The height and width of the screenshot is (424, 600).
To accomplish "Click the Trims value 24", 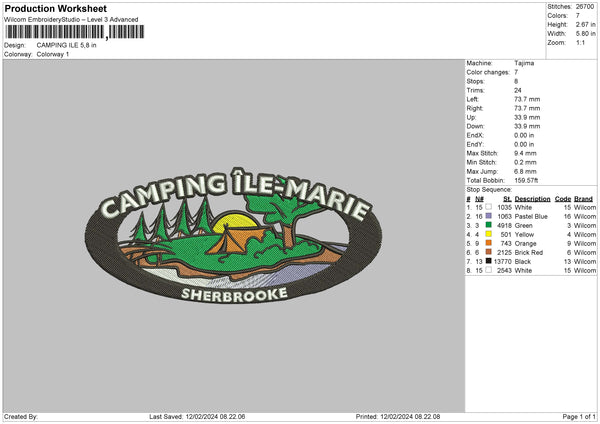I will point(518,90).
